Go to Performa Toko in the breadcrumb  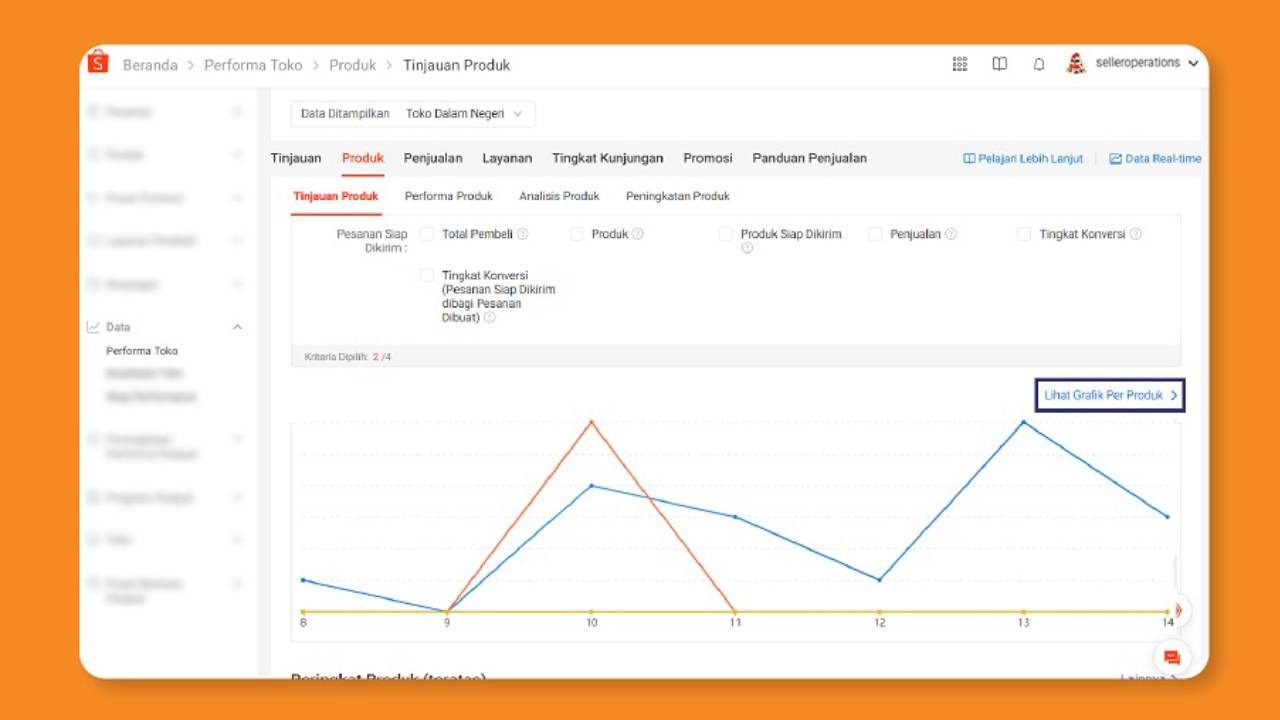pyautogui.click(x=253, y=65)
